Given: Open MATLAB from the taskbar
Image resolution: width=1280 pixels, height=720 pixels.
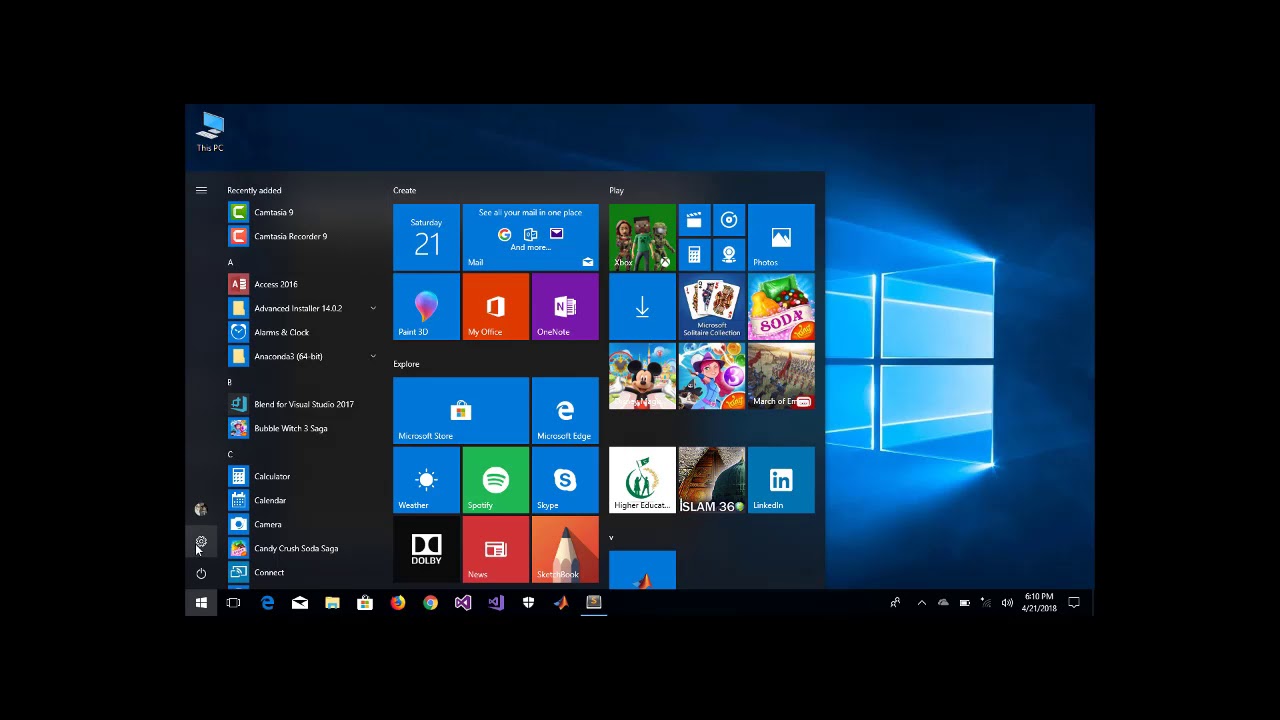Looking at the screenshot, I should point(561,603).
